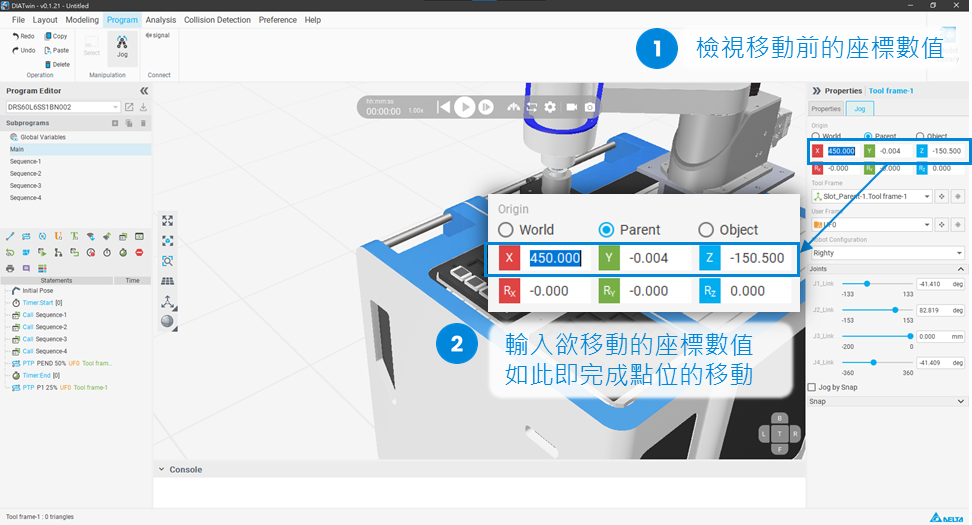The width and height of the screenshot is (972, 525).
Task: Click the Paste button
Action: coord(56,50)
